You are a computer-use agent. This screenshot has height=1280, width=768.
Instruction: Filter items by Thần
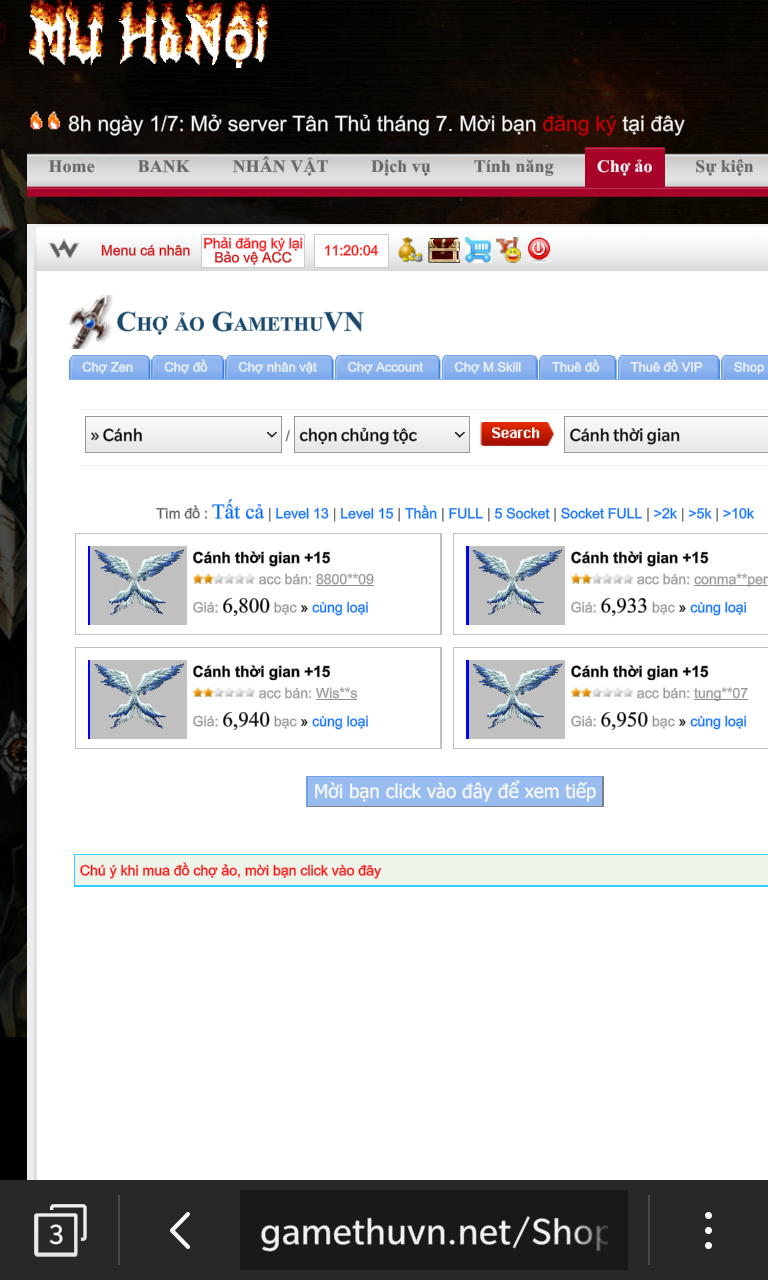point(421,514)
